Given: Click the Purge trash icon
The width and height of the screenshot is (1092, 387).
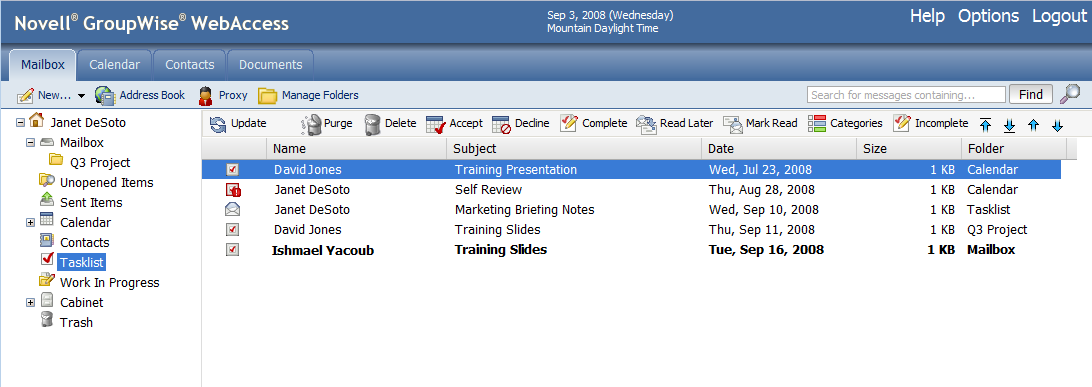Looking at the screenshot, I should point(311,124).
